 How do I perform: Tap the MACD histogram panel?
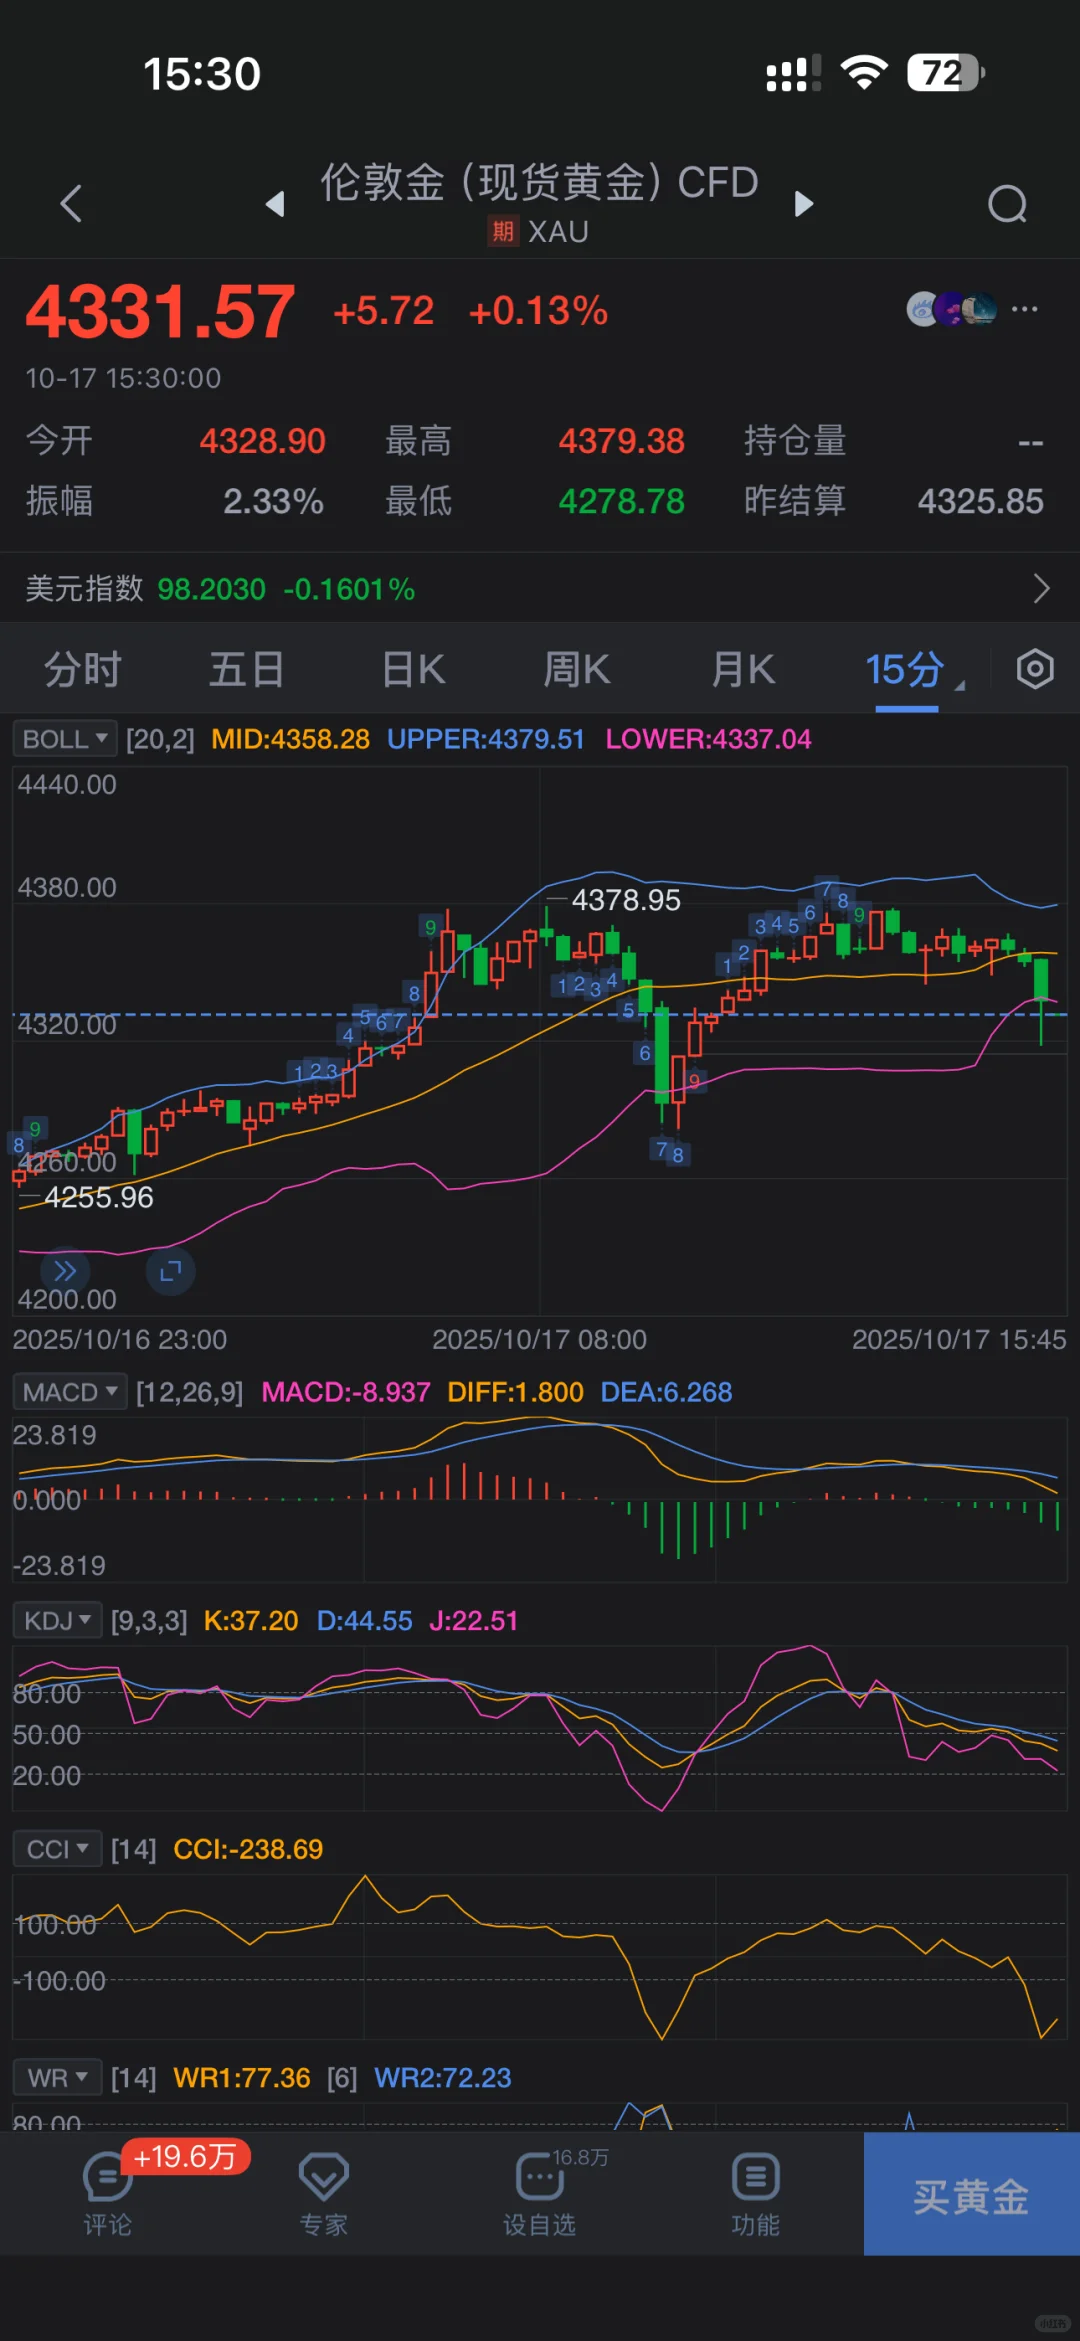[540, 1500]
